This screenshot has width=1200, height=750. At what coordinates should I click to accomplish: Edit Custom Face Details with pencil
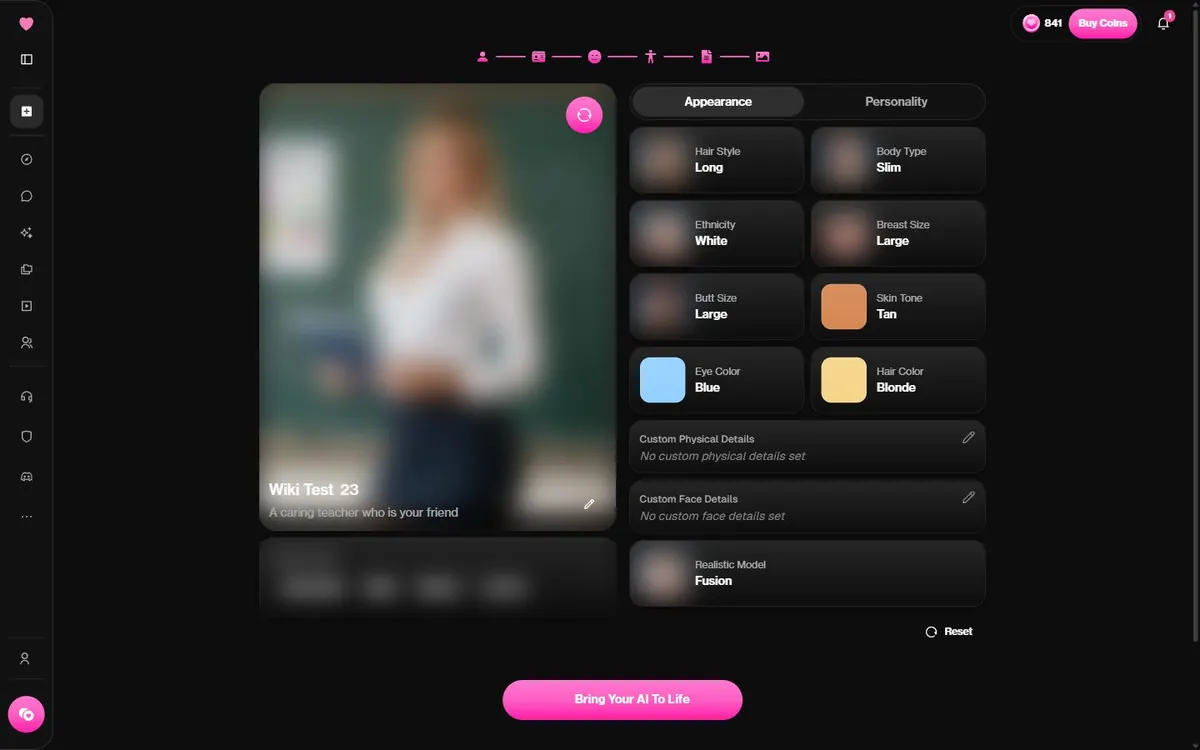point(968,497)
